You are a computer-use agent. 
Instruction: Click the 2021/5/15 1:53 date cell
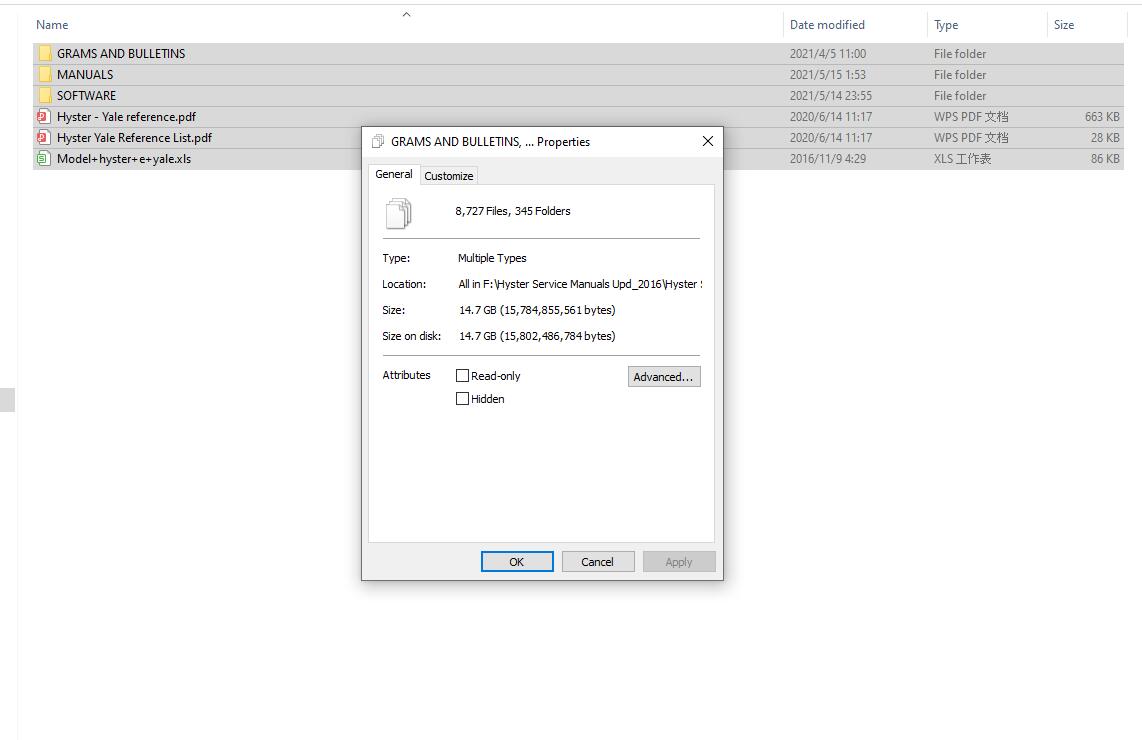pyautogui.click(x=827, y=74)
